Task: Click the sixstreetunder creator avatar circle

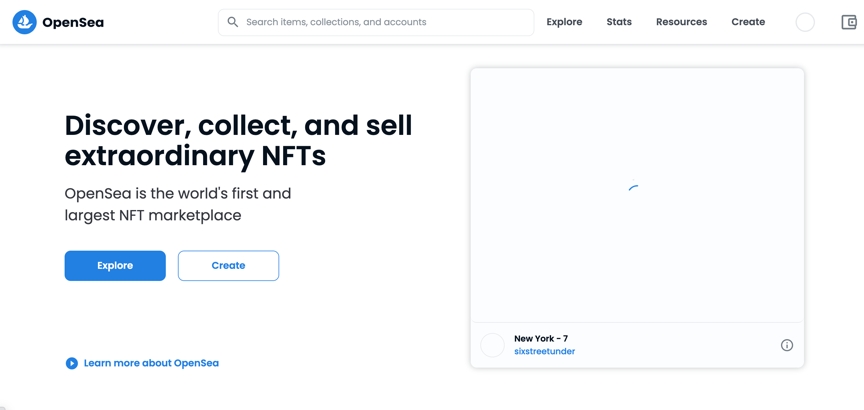Action: tap(493, 345)
